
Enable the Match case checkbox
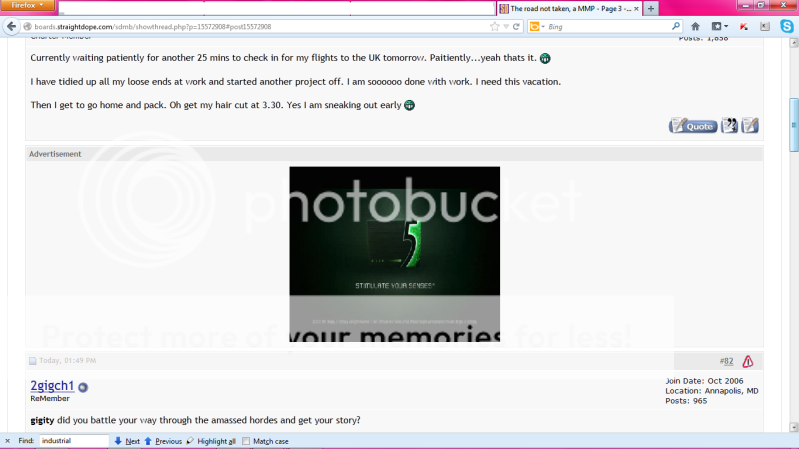pyautogui.click(x=248, y=441)
